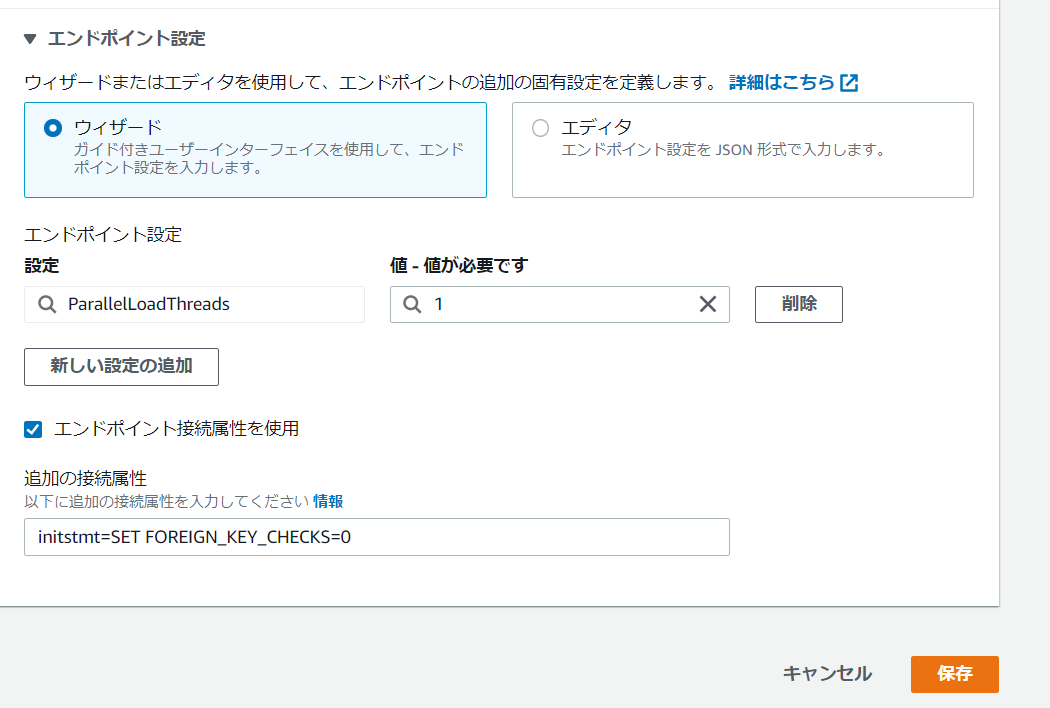
Task: Click the ParallelLoadThreads setting search field
Action: pyautogui.click(x=194, y=304)
